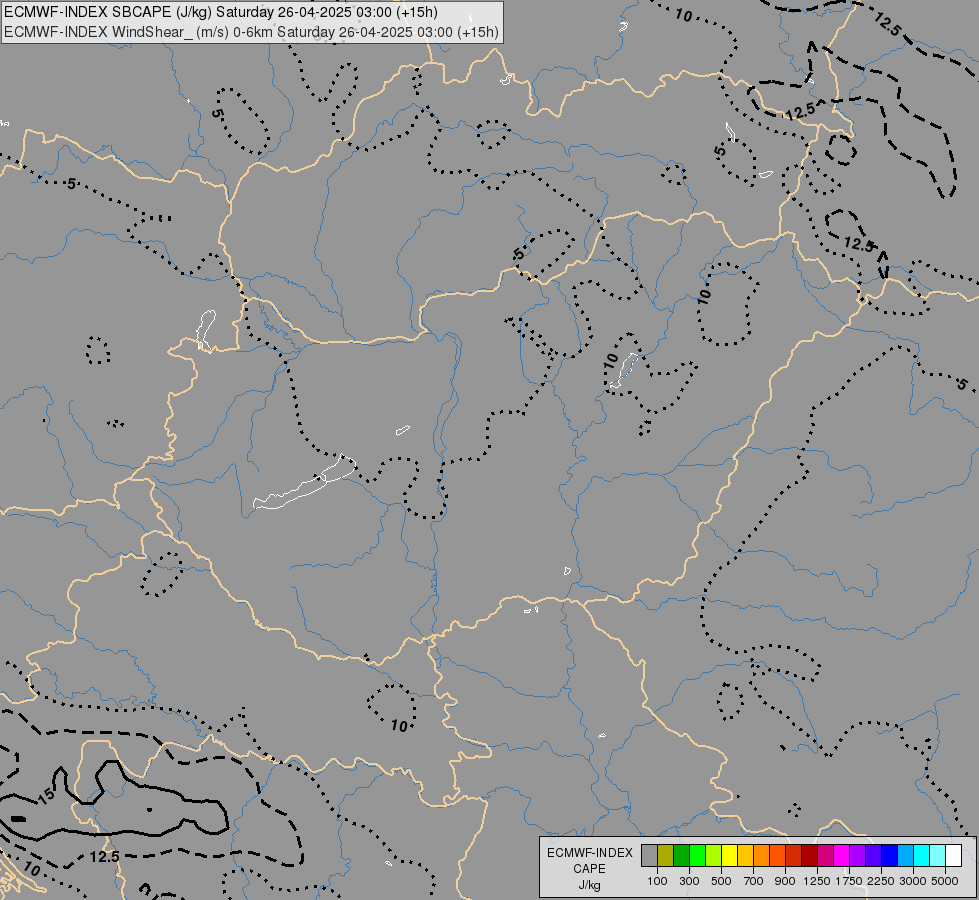This screenshot has width=979, height=900.
Task: Click the purple legend swatch
Action: 857,856
